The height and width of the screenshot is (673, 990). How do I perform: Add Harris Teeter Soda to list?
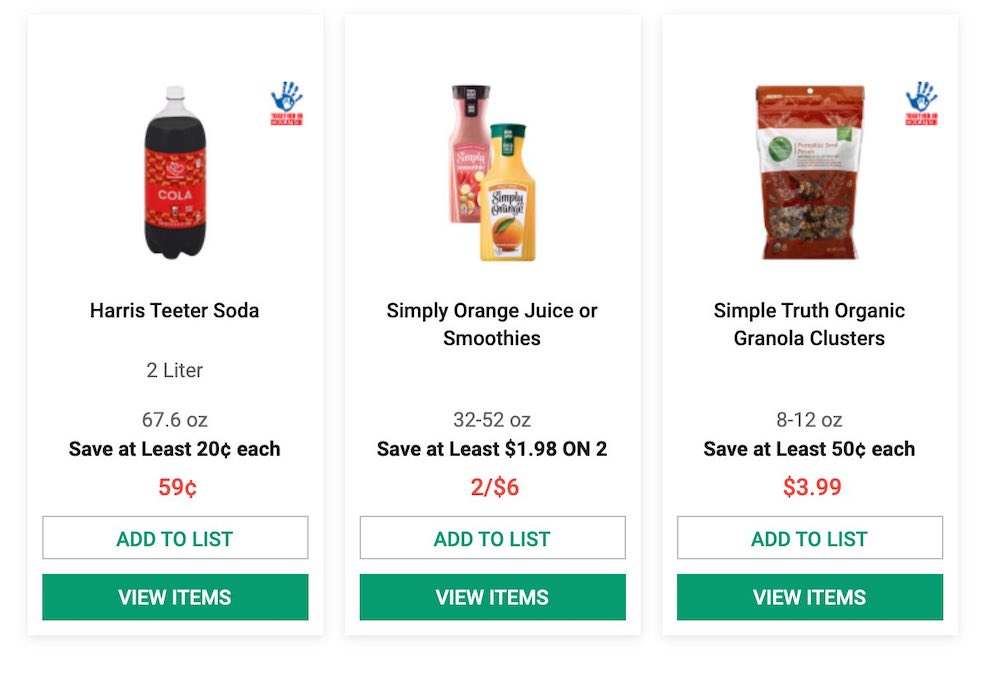(x=174, y=537)
